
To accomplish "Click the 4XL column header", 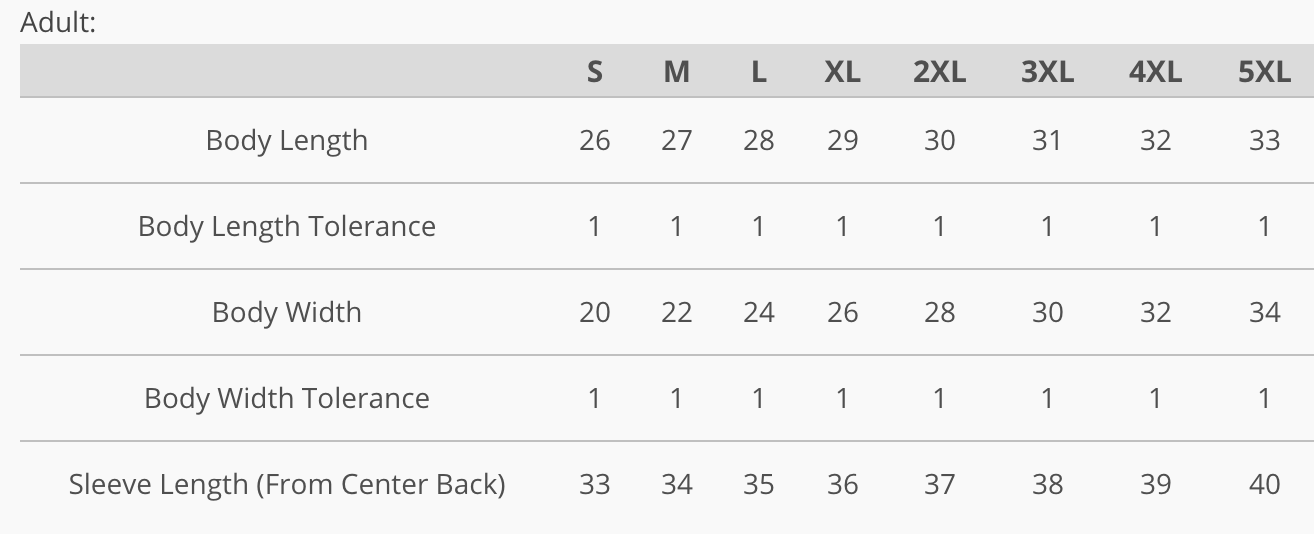I will (x=1155, y=72).
